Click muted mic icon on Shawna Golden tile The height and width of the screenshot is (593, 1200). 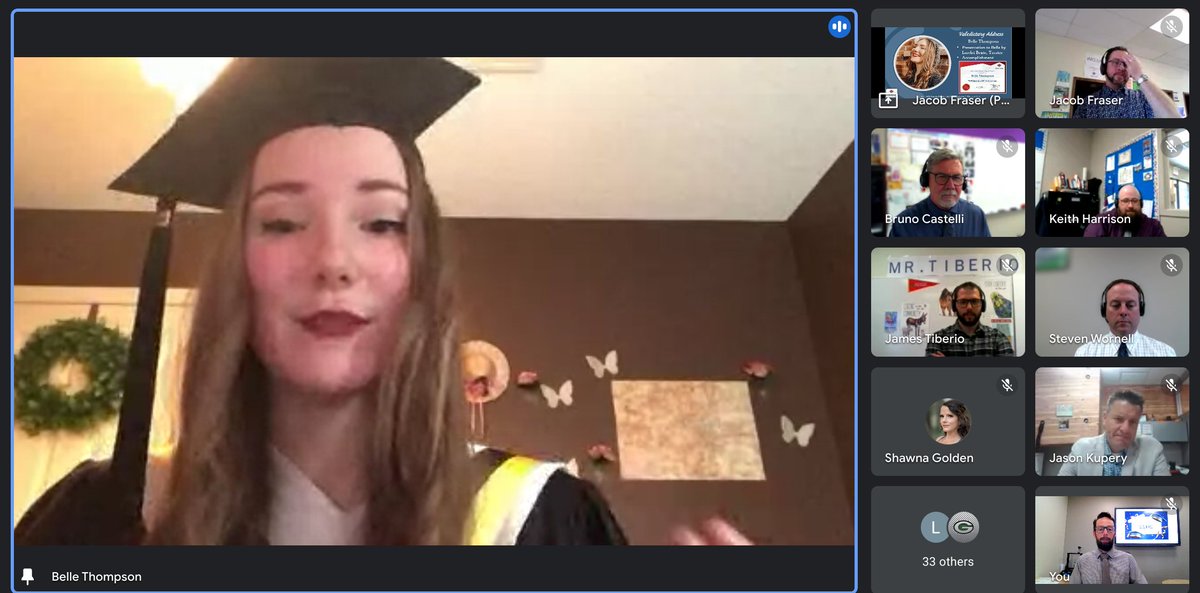coord(1007,384)
